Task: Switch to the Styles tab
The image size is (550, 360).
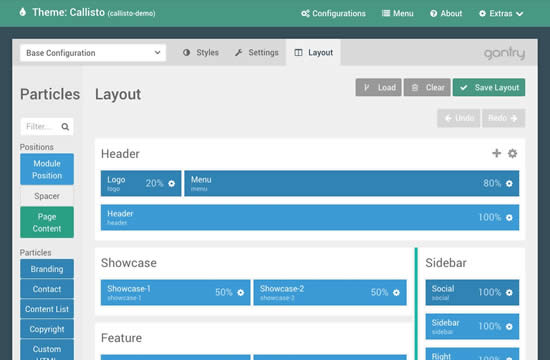Action: (201, 53)
